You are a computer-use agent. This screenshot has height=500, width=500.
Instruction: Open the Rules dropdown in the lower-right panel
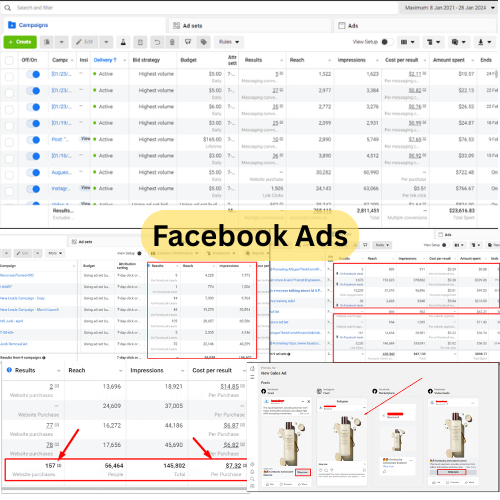(x=382, y=245)
